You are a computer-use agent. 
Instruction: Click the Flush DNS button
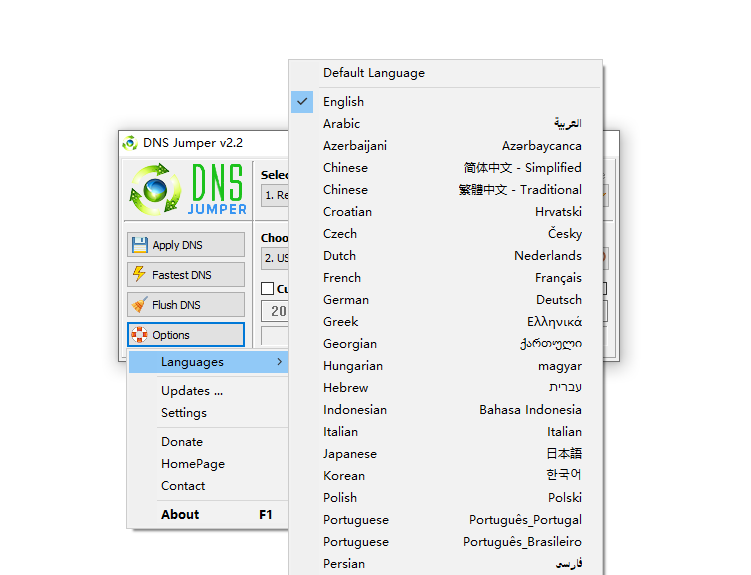click(x=186, y=304)
